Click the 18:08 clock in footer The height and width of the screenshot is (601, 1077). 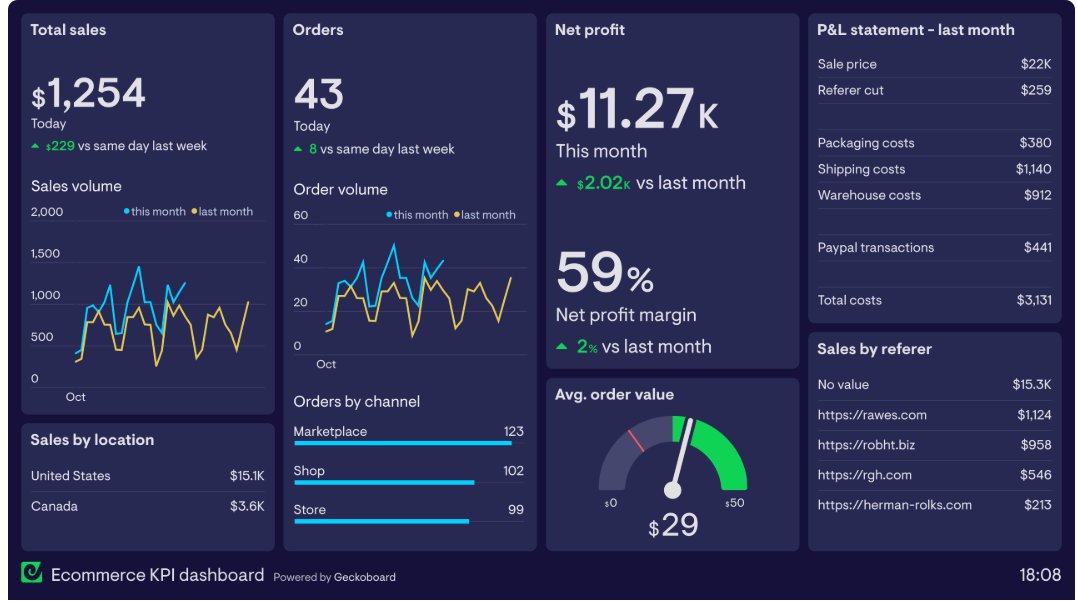[x=1039, y=575]
